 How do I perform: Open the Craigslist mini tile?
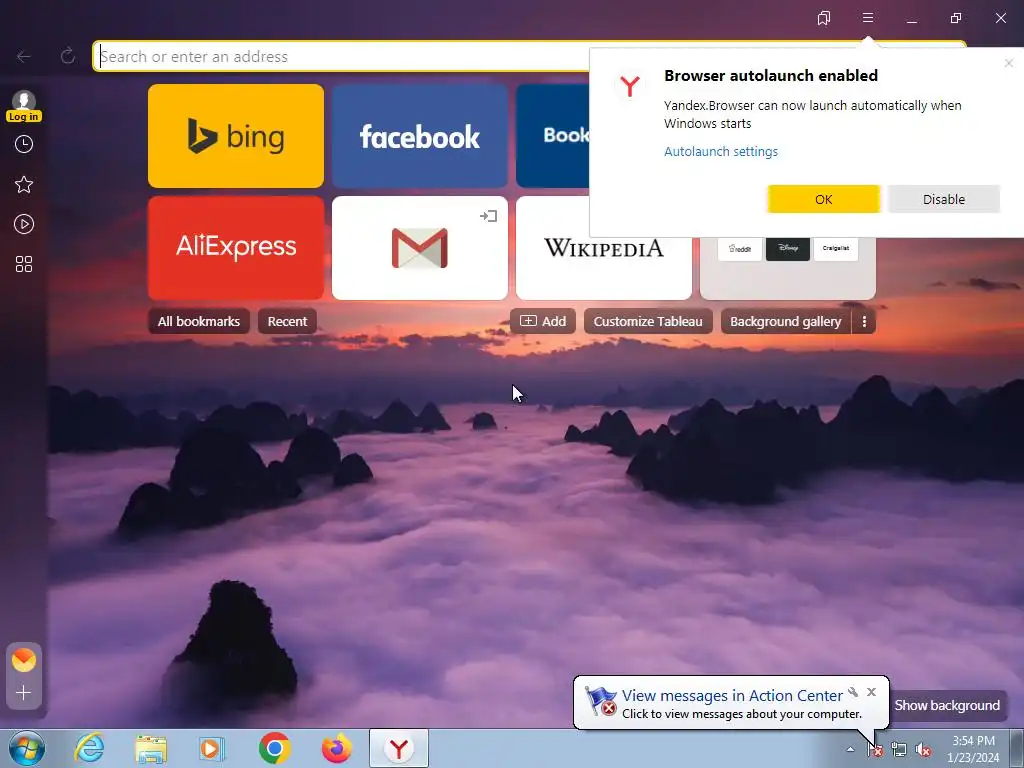(836, 249)
